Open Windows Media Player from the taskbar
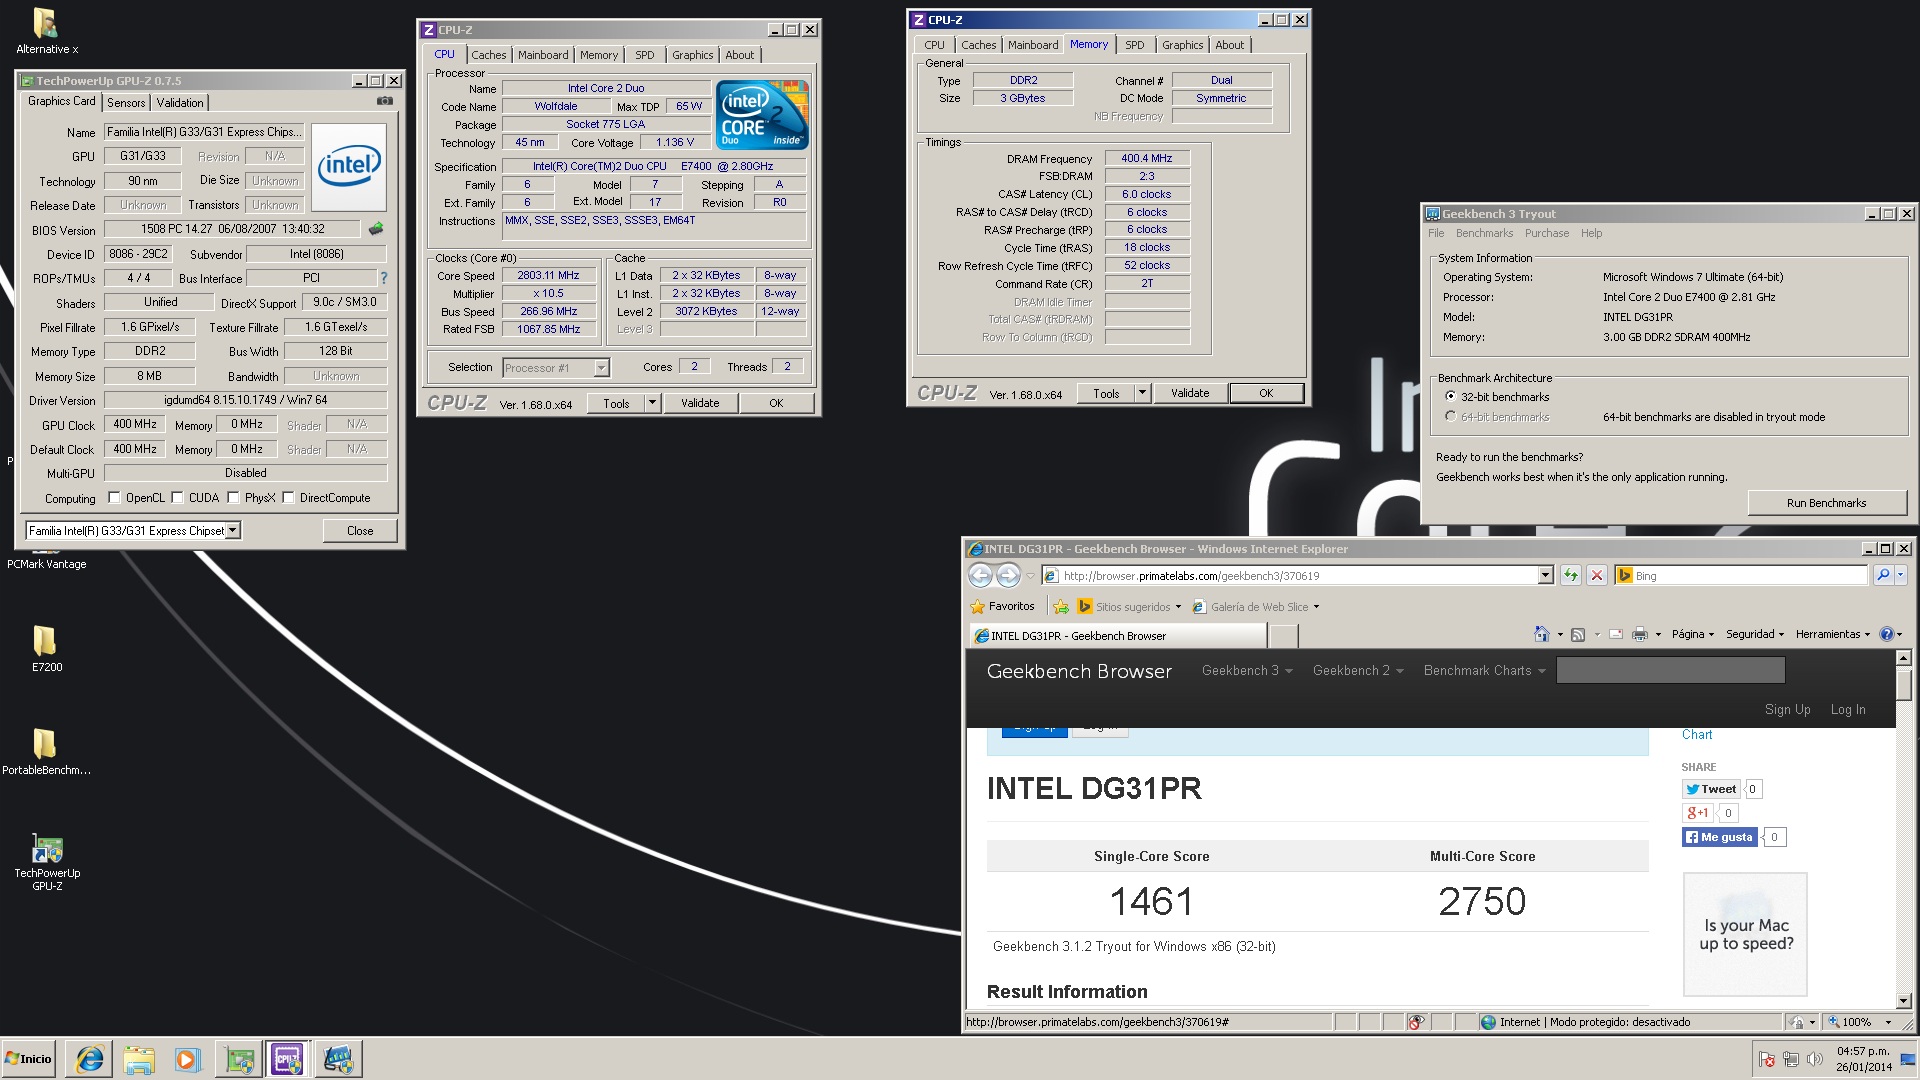The image size is (1920, 1080). 188,1059
